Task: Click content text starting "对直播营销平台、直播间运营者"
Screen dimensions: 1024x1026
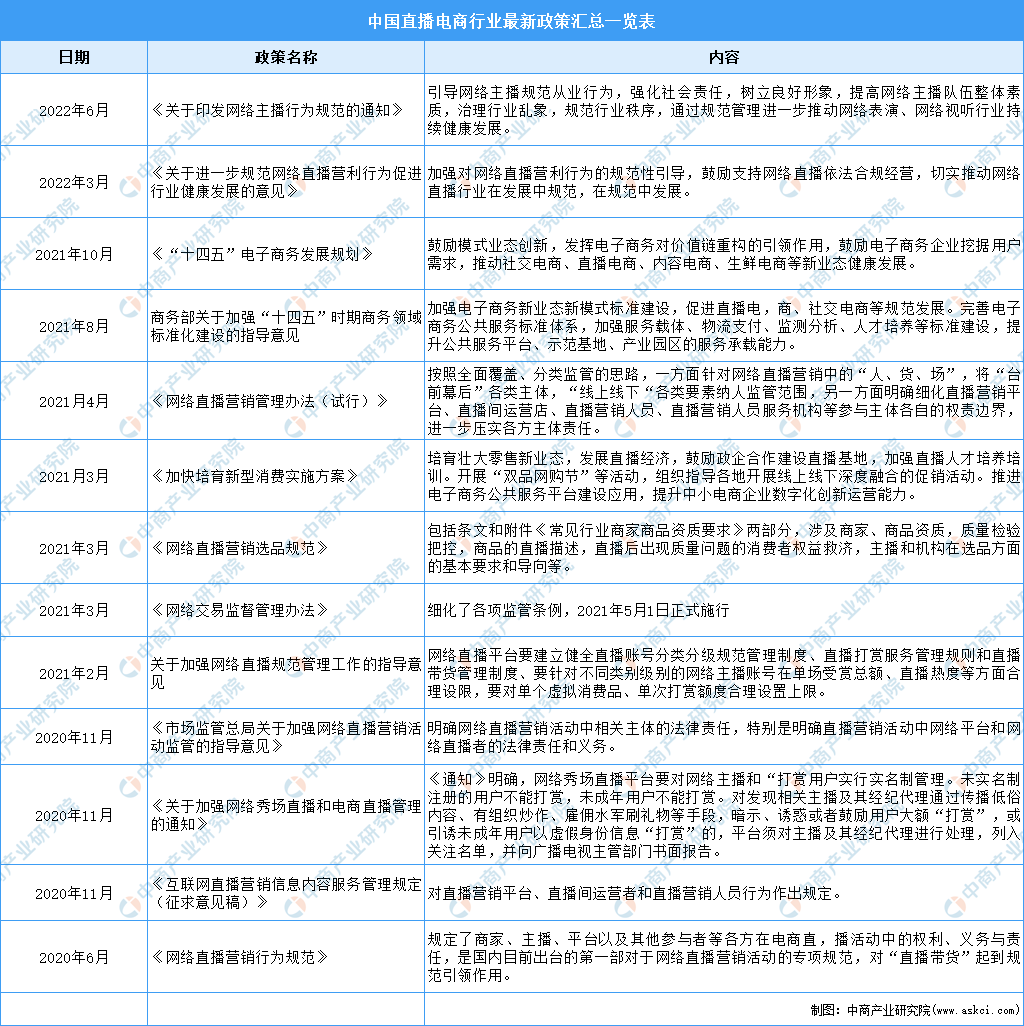Action: [x=634, y=893]
